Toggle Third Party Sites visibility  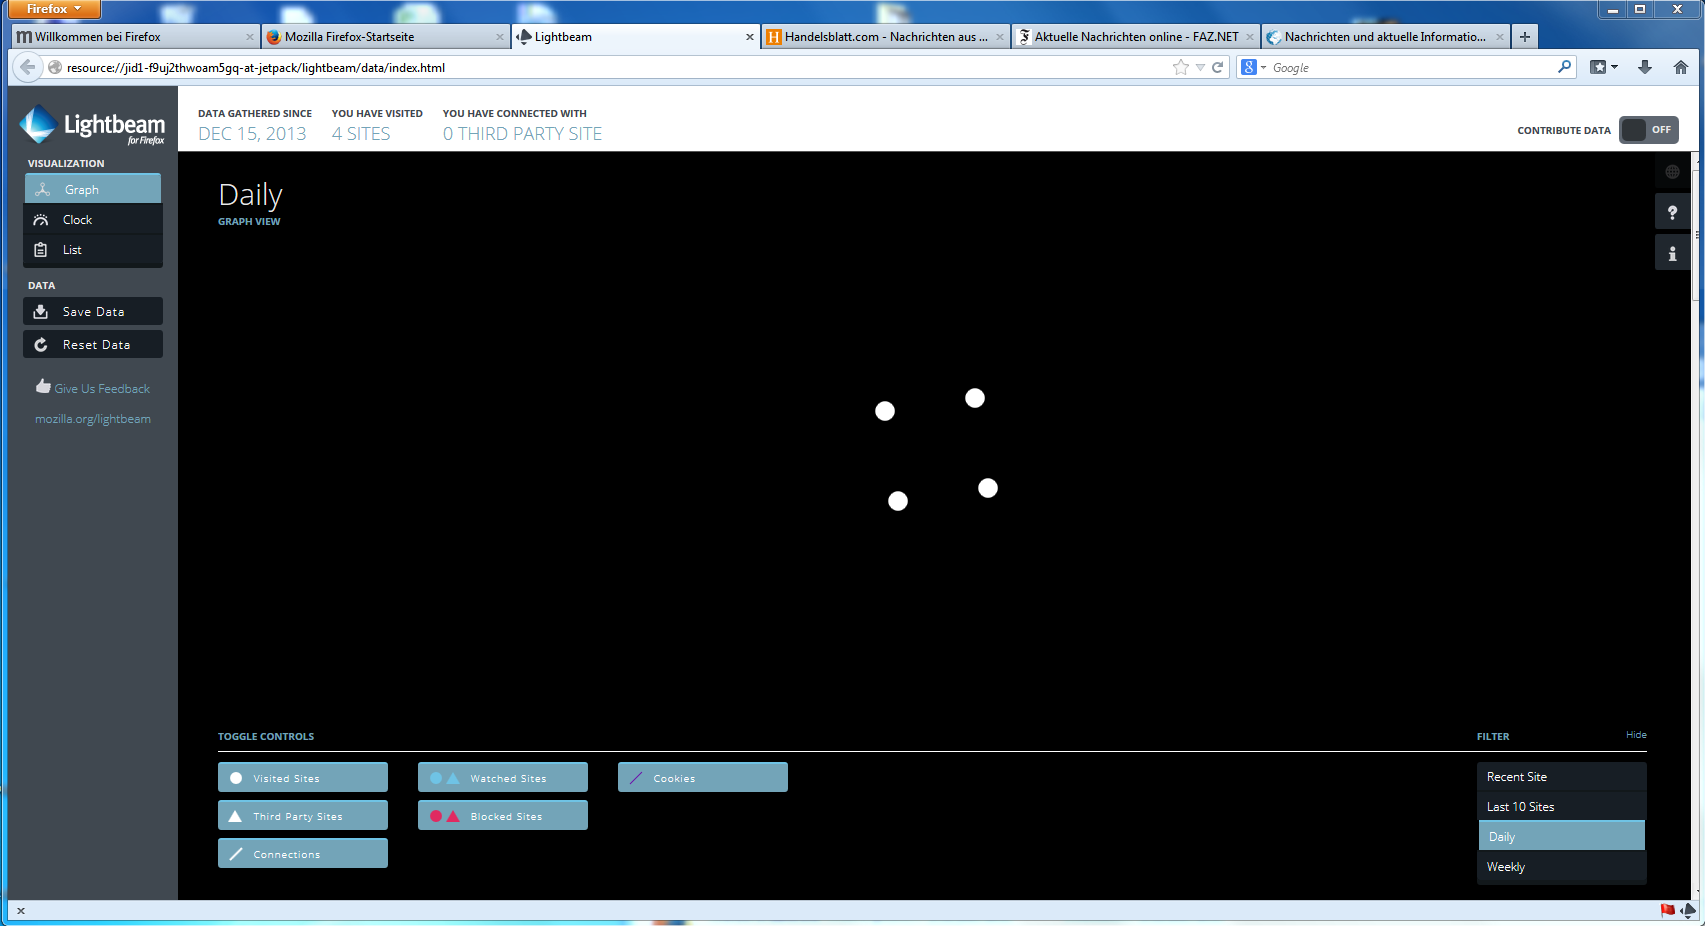303,816
